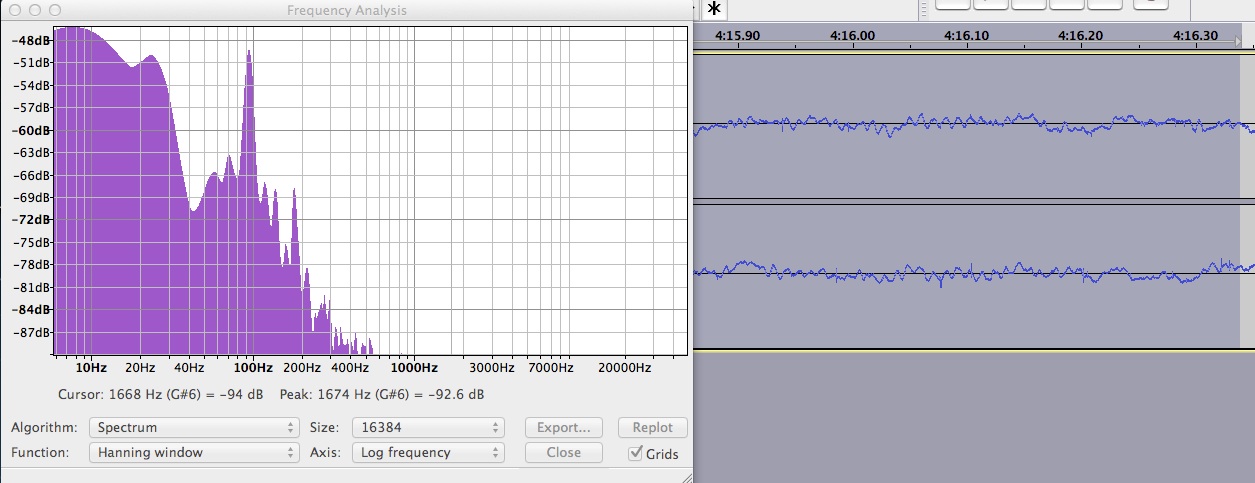Click the 7000Hz label on the frequency axis
This screenshot has height=483, width=1255.
pos(551,368)
